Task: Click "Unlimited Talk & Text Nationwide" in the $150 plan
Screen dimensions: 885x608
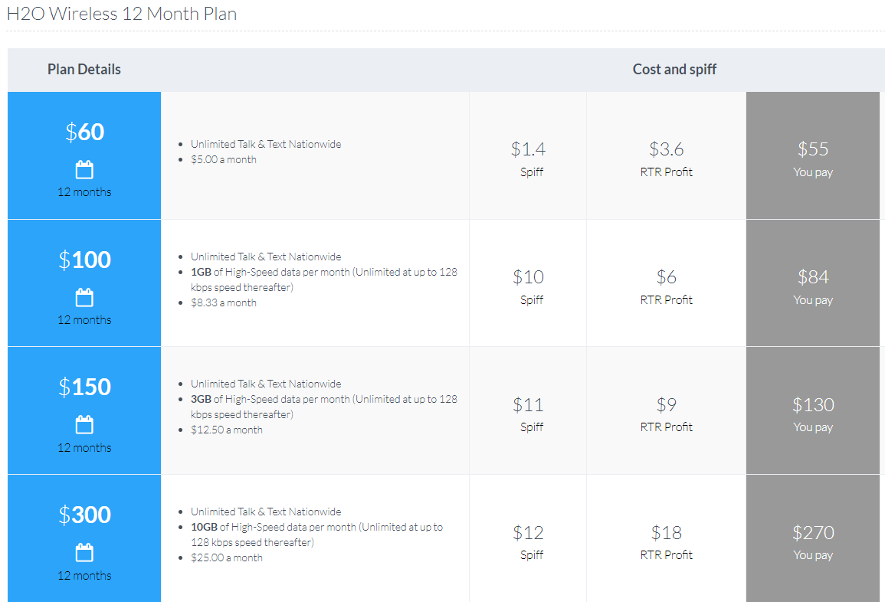Action: (266, 384)
